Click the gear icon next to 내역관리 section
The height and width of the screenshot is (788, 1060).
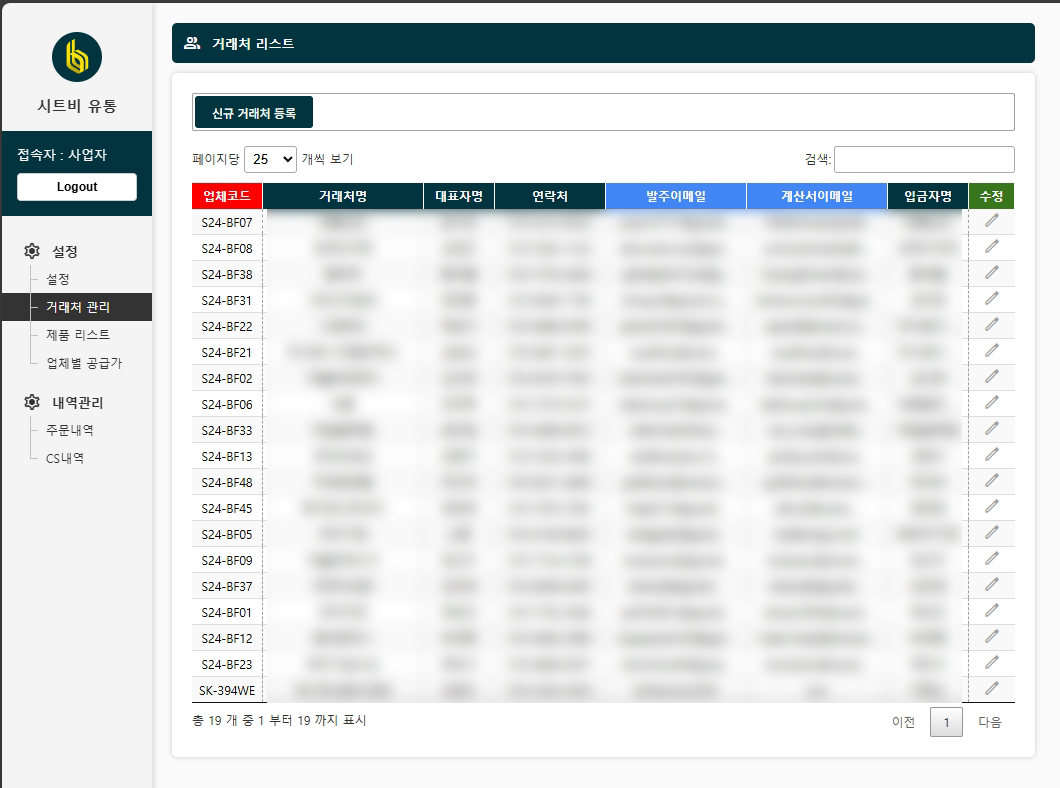click(30, 403)
